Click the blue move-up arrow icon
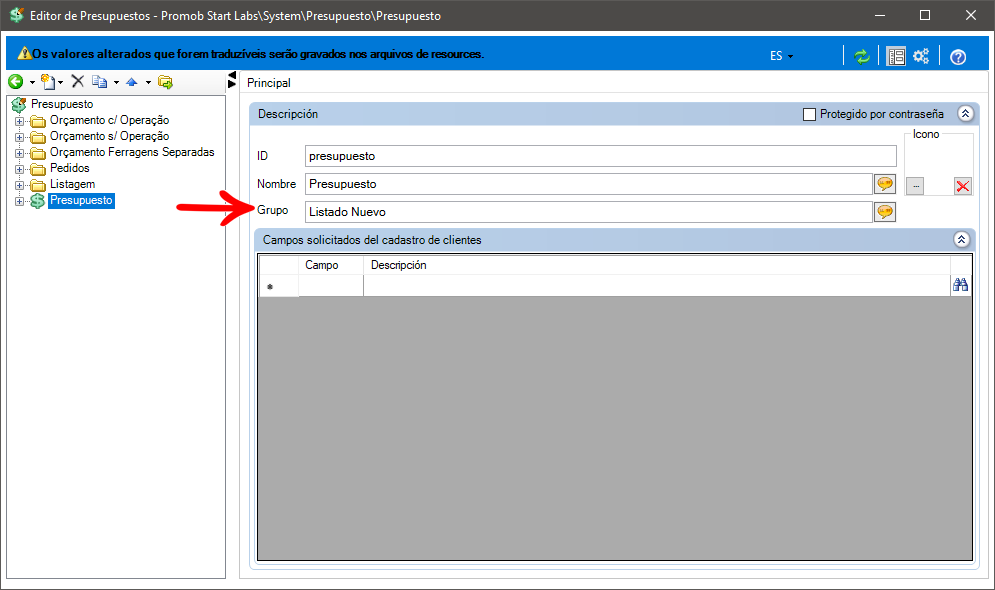995x590 pixels. (x=132, y=81)
